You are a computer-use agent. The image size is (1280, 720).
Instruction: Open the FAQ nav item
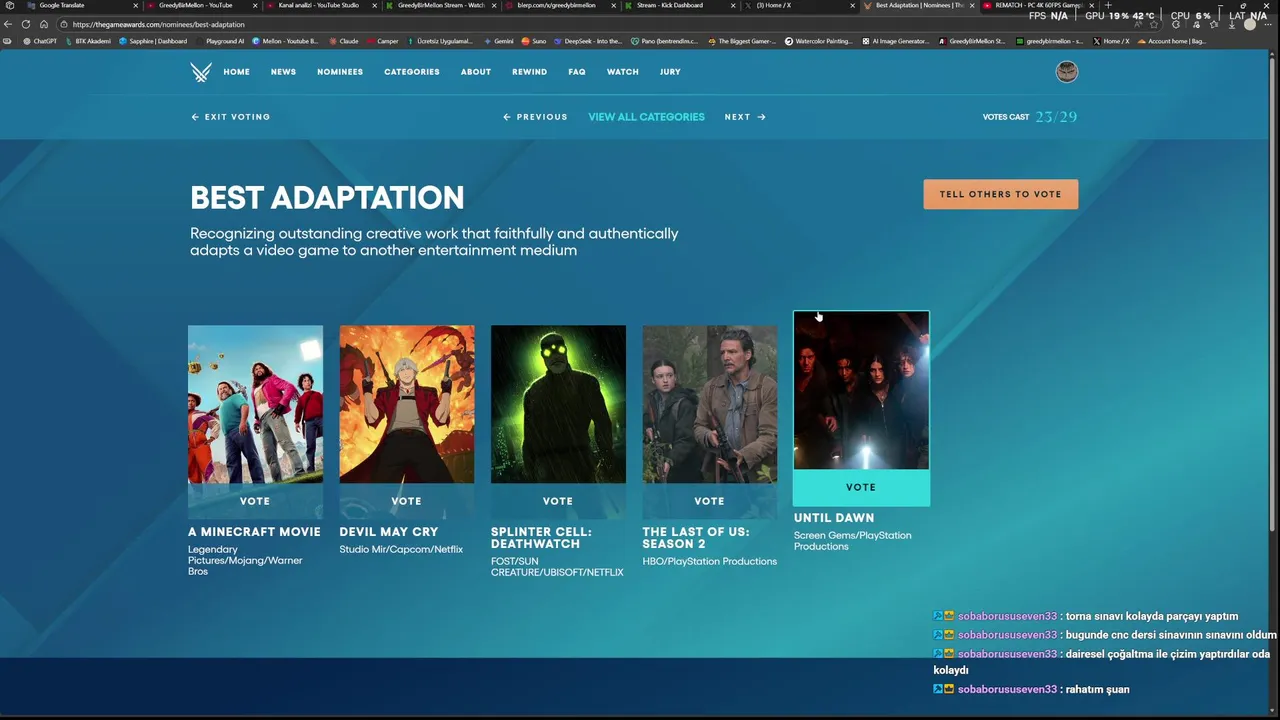(577, 72)
